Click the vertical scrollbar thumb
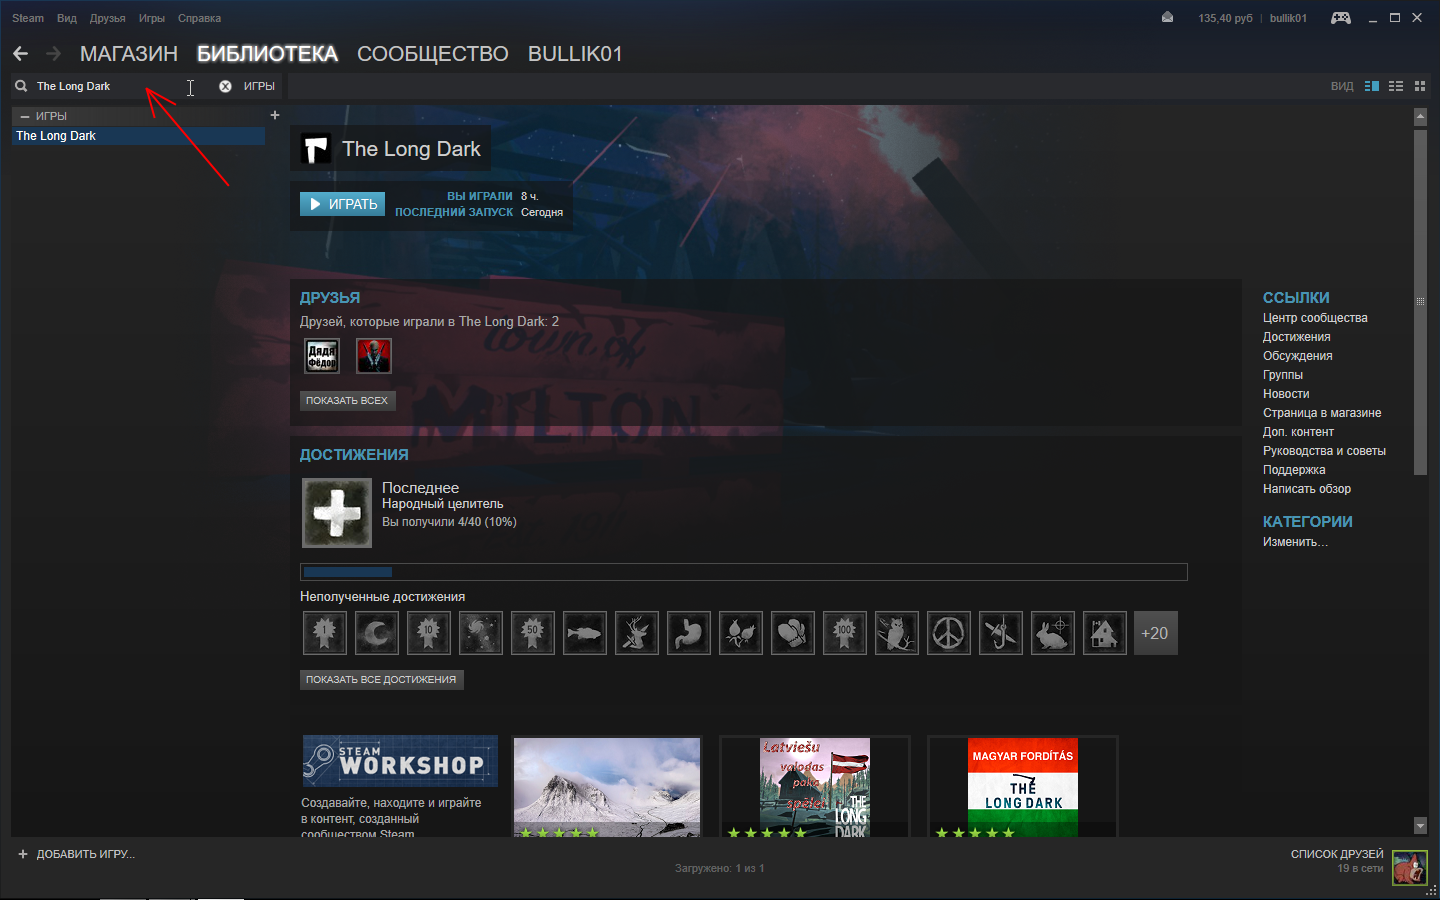 pyautogui.click(x=1420, y=301)
